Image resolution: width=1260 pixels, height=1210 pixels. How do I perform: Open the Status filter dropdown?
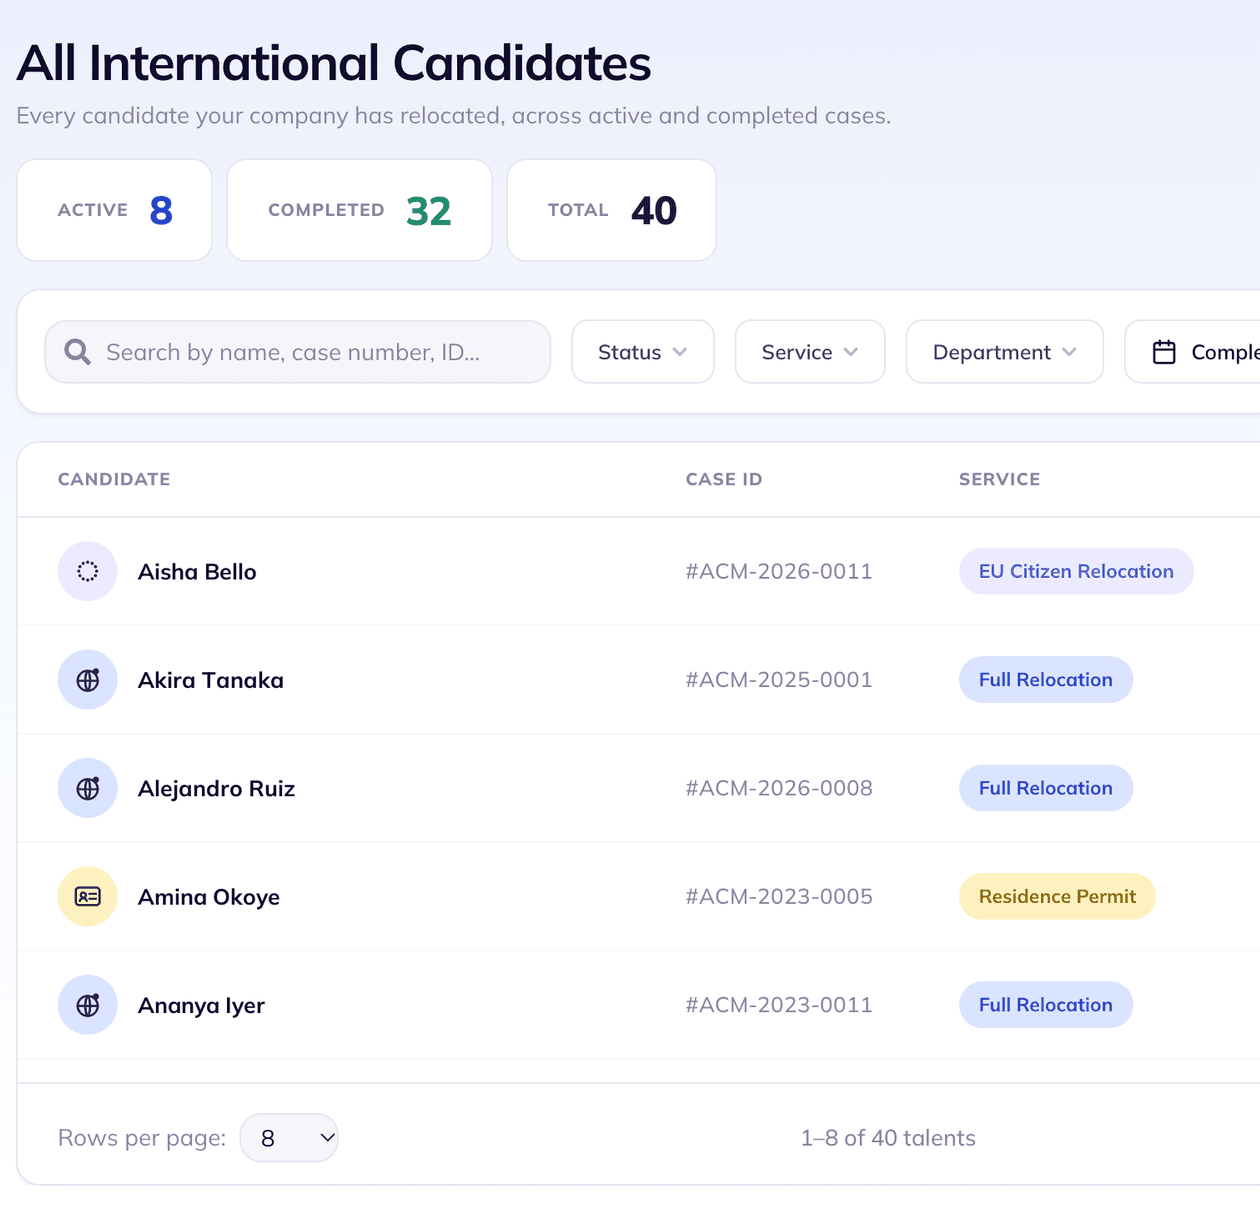click(x=643, y=352)
